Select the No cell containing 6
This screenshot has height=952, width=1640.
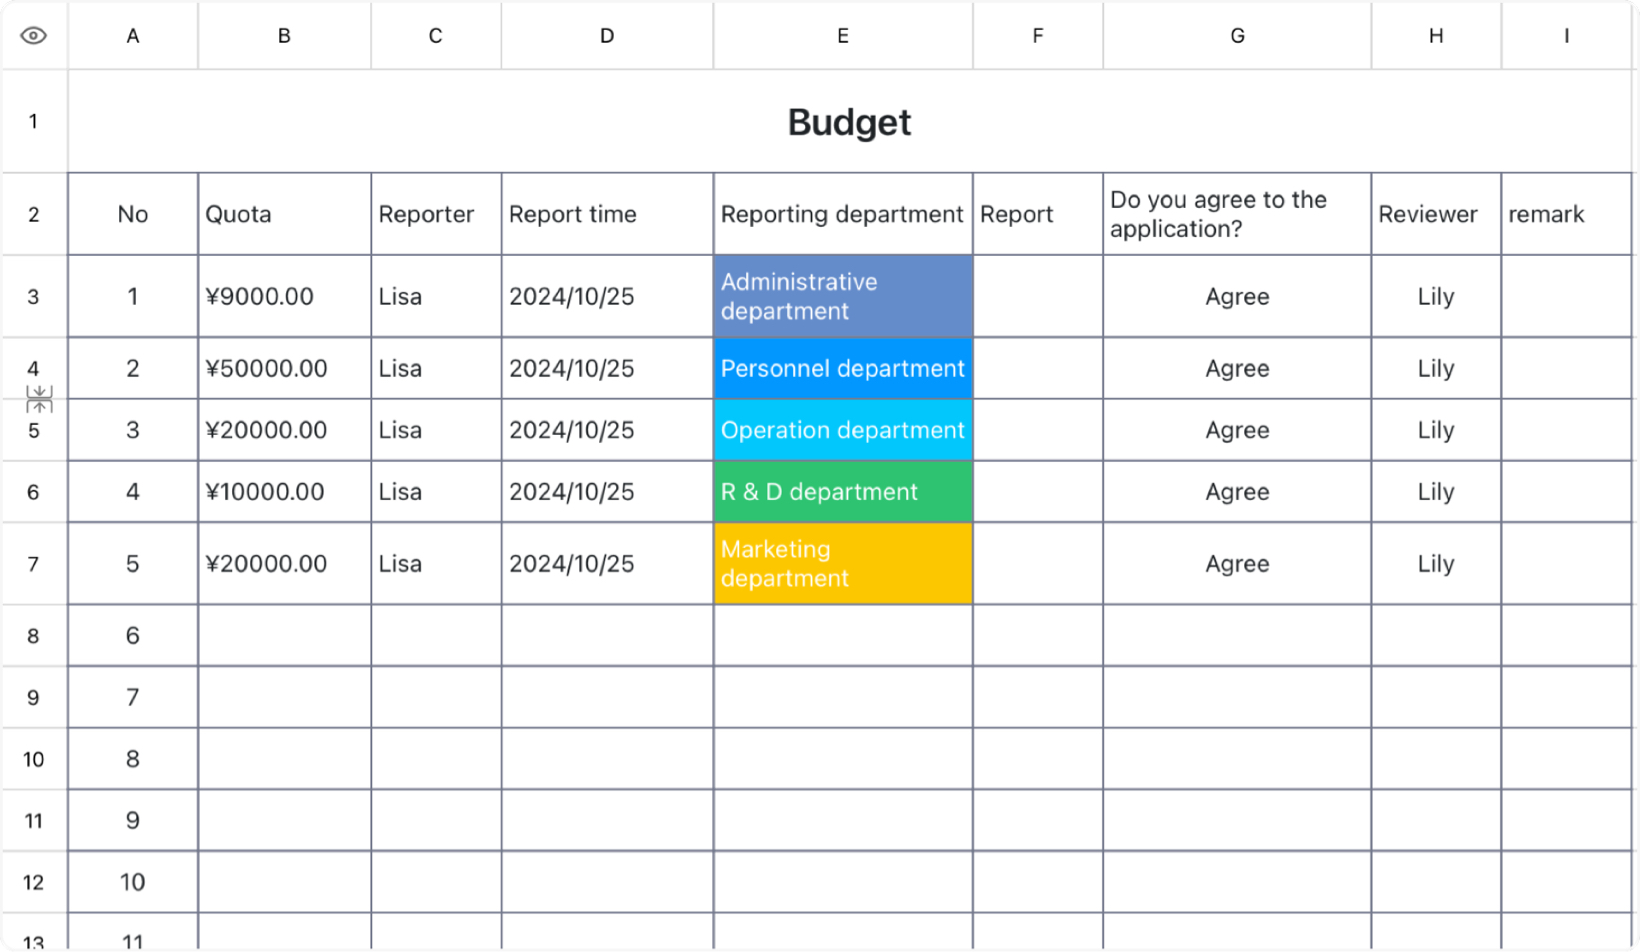click(x=133, y=636)
